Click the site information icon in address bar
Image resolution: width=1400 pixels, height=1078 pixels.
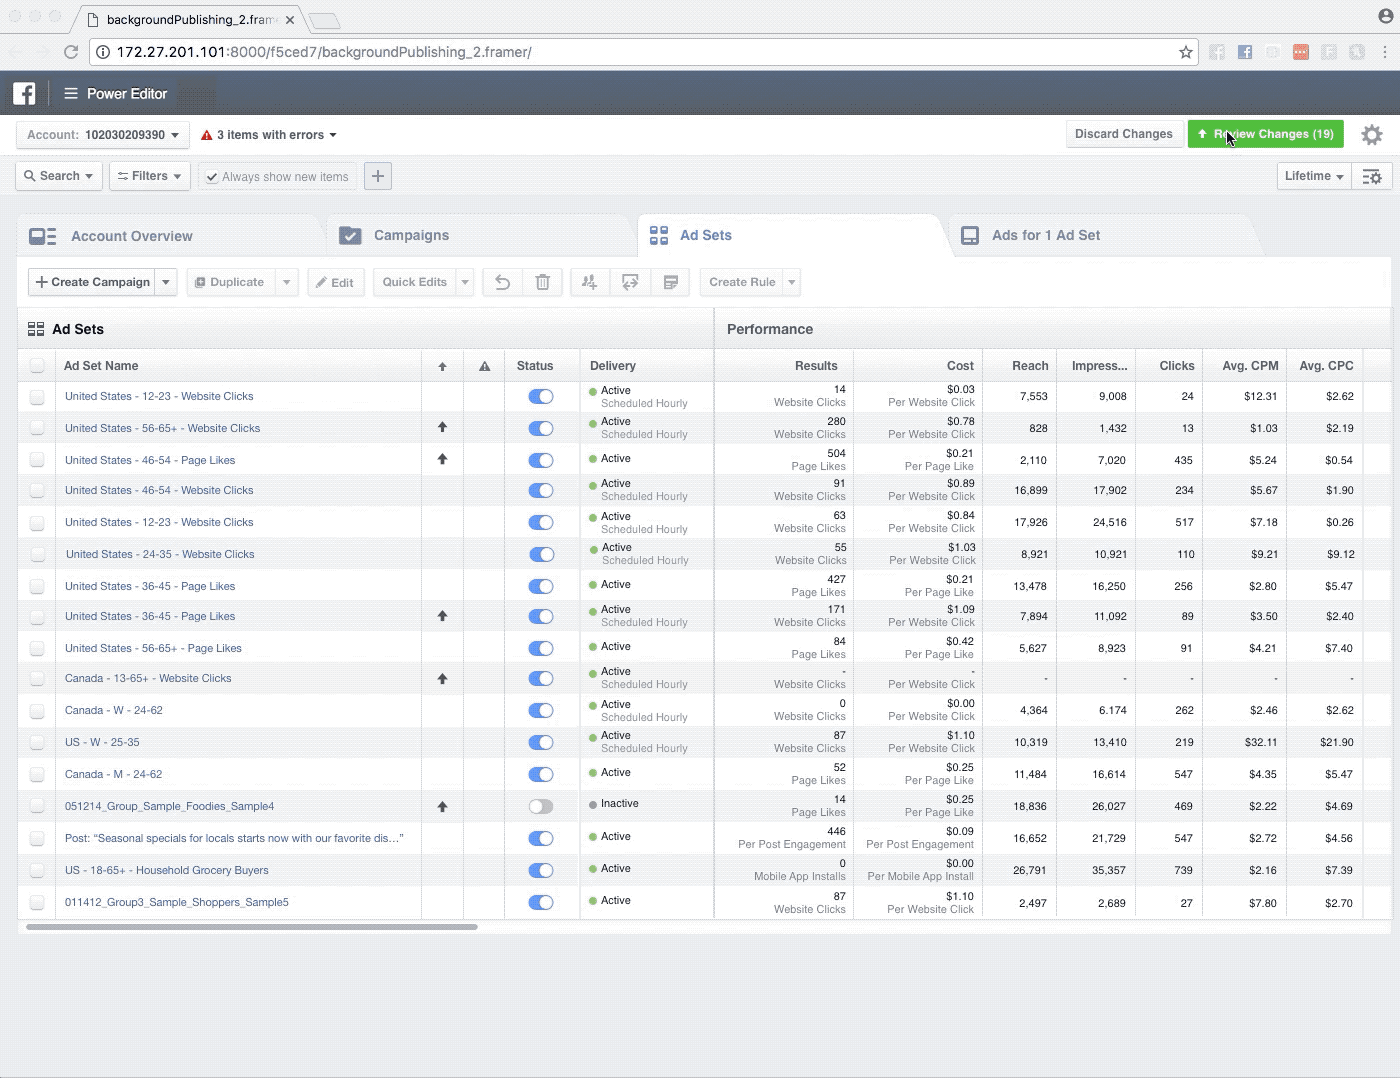point(103,52)
